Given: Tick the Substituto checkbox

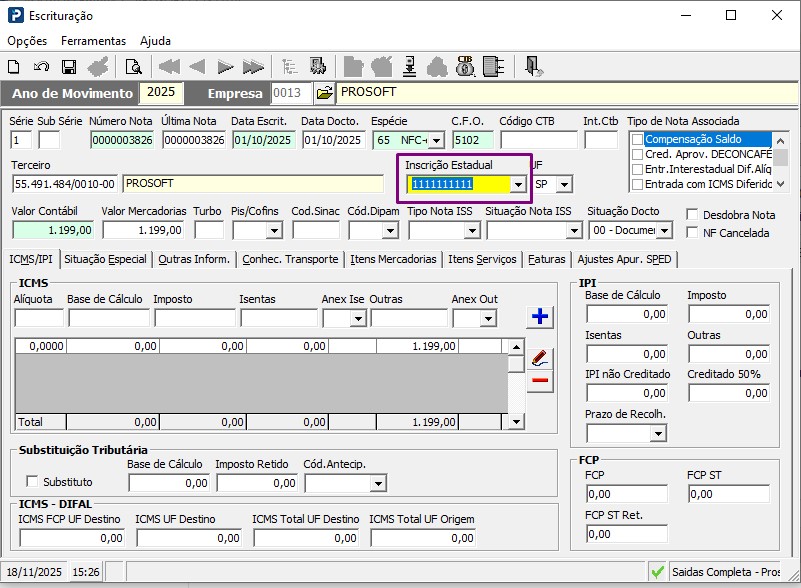Looking at the screenshot, I should pos(32,482).
